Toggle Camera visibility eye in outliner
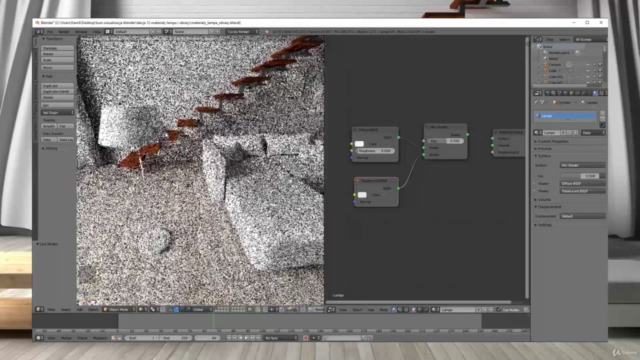640x360 pixels. click(x=588, y=64)
